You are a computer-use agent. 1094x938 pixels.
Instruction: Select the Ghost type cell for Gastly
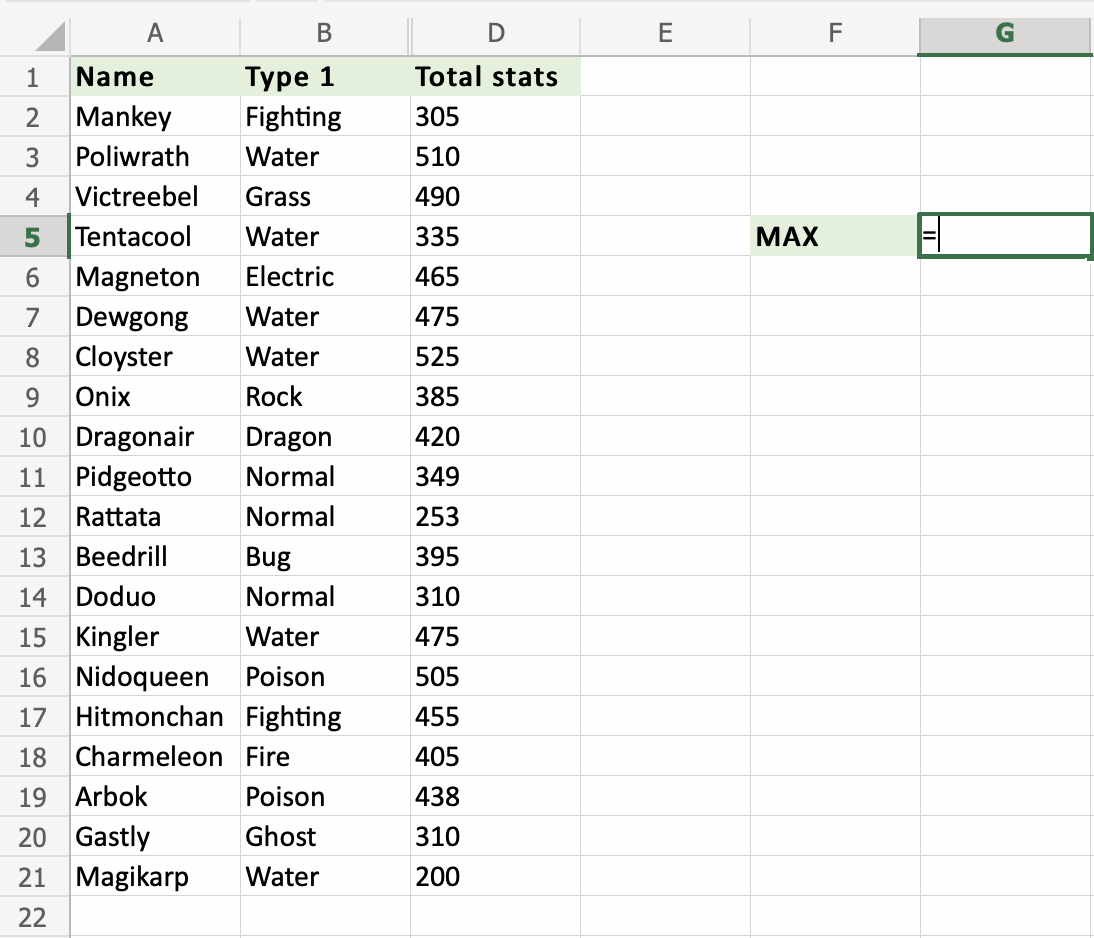coord(324,837)
